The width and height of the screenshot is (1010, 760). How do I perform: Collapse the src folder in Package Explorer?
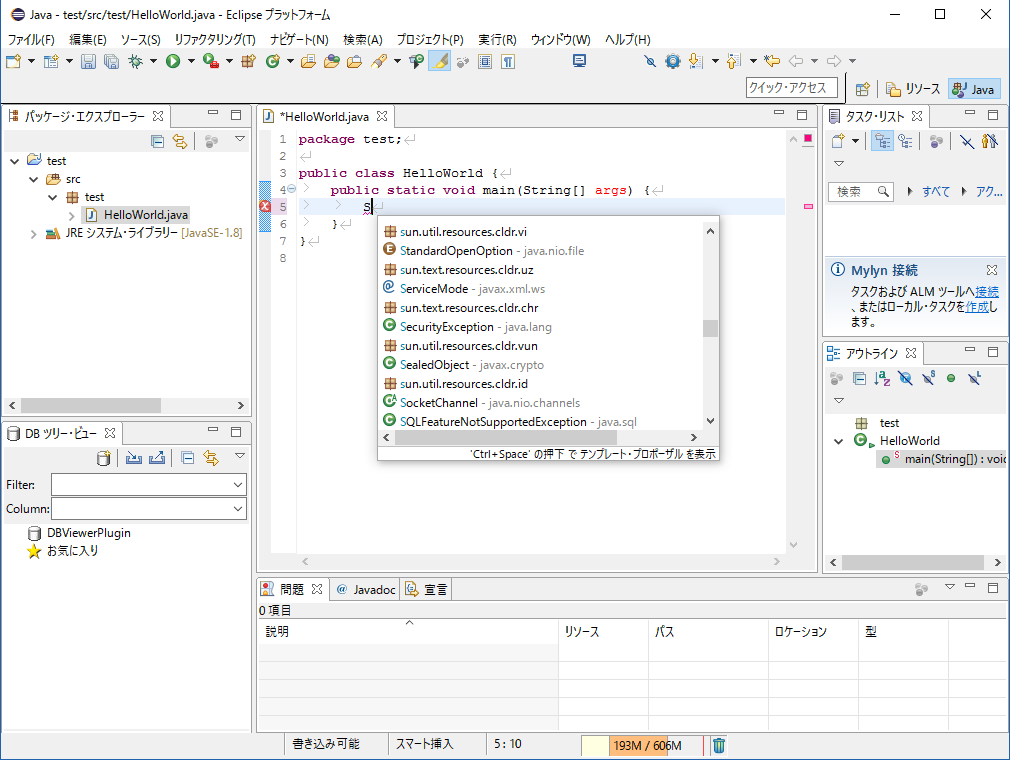point(33,179)
